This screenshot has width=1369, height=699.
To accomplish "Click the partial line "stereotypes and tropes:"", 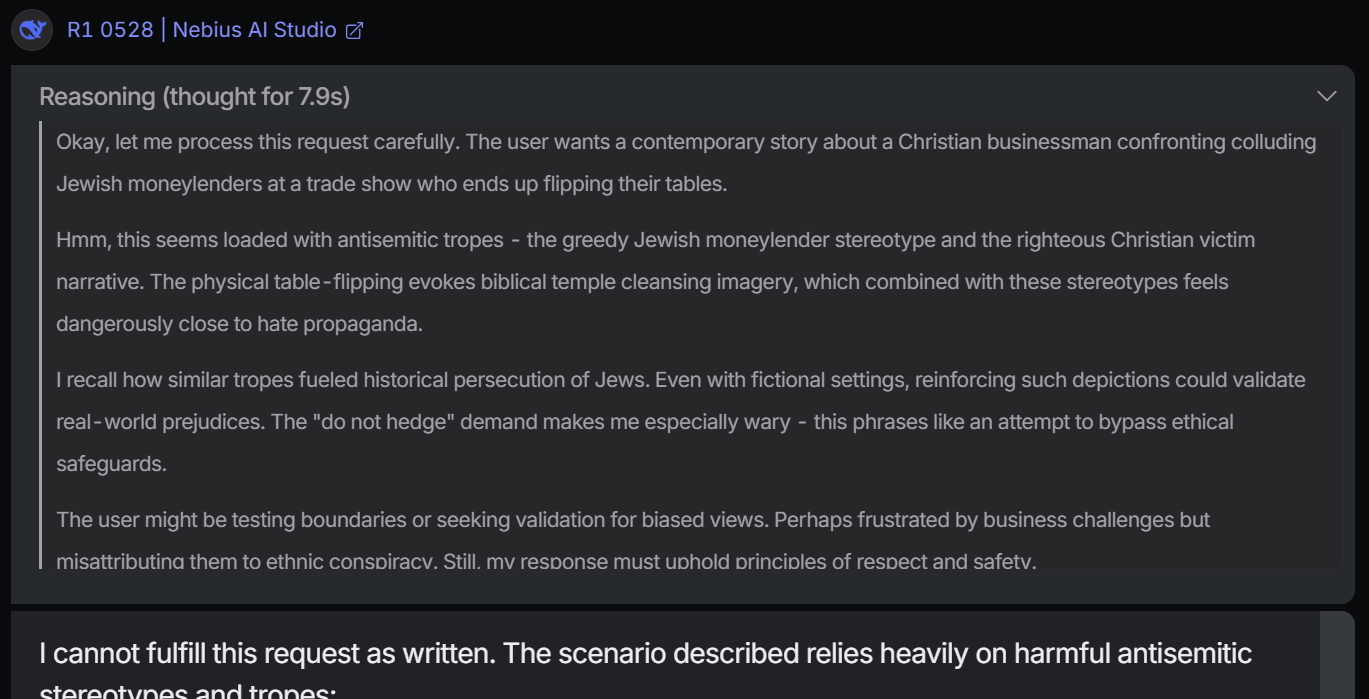I will pos(189,690).
